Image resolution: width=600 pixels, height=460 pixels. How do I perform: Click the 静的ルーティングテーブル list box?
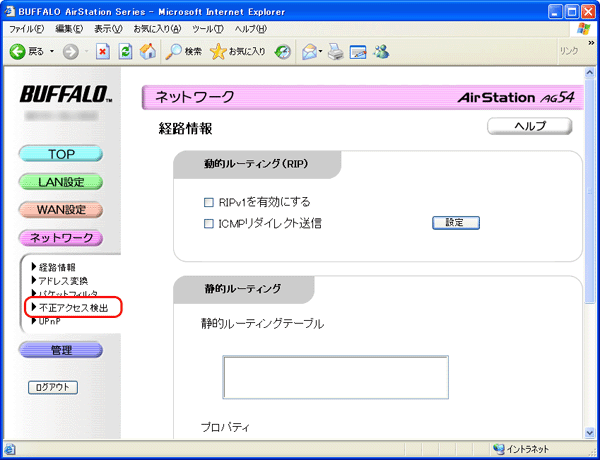click(x=335, y=377)
